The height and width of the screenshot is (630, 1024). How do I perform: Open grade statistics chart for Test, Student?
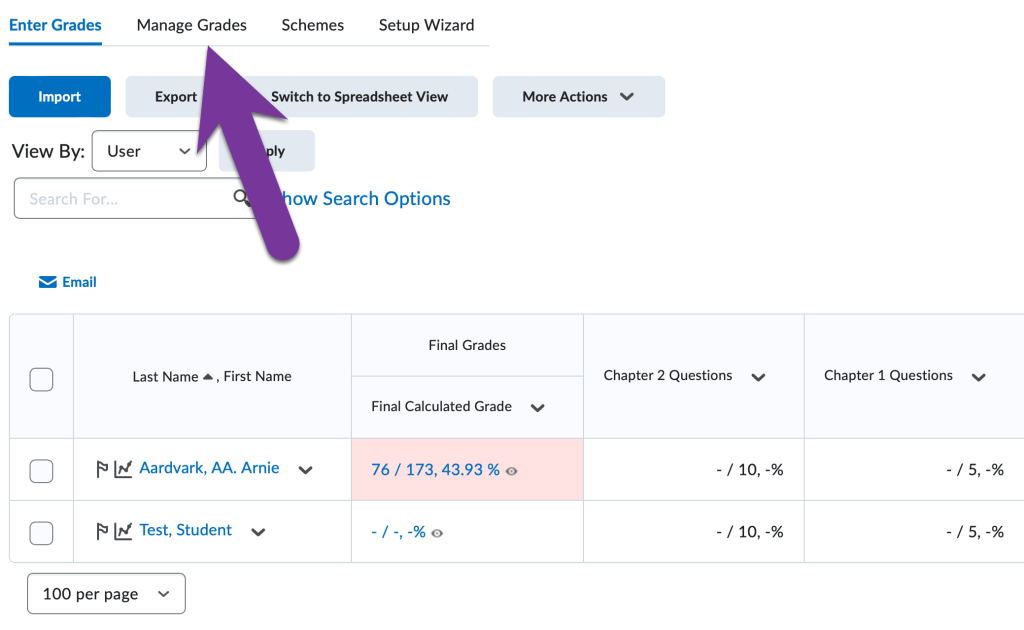(122, 531)
